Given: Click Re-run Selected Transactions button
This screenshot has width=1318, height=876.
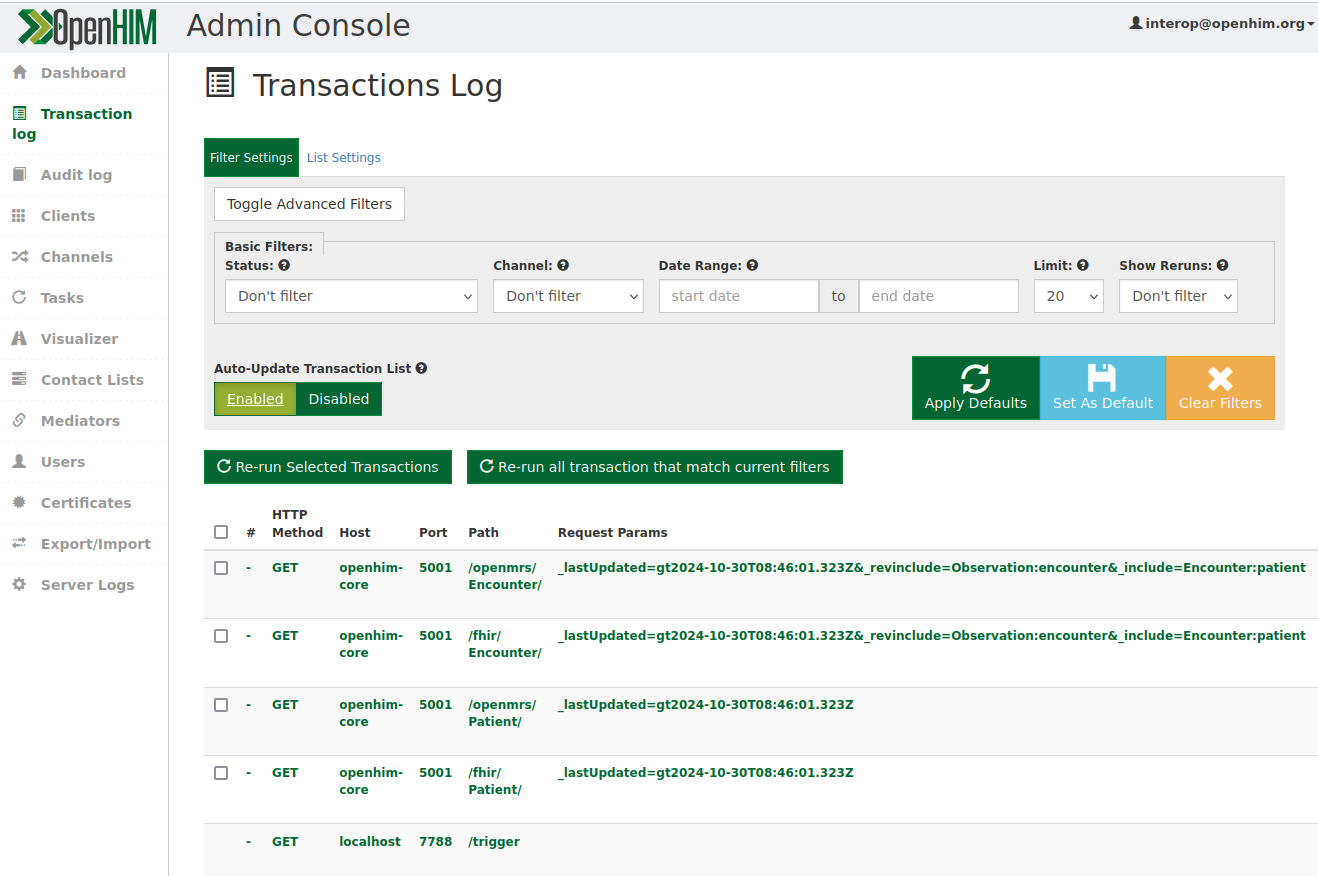Looking at the screenshot, I should click(328, 467).
